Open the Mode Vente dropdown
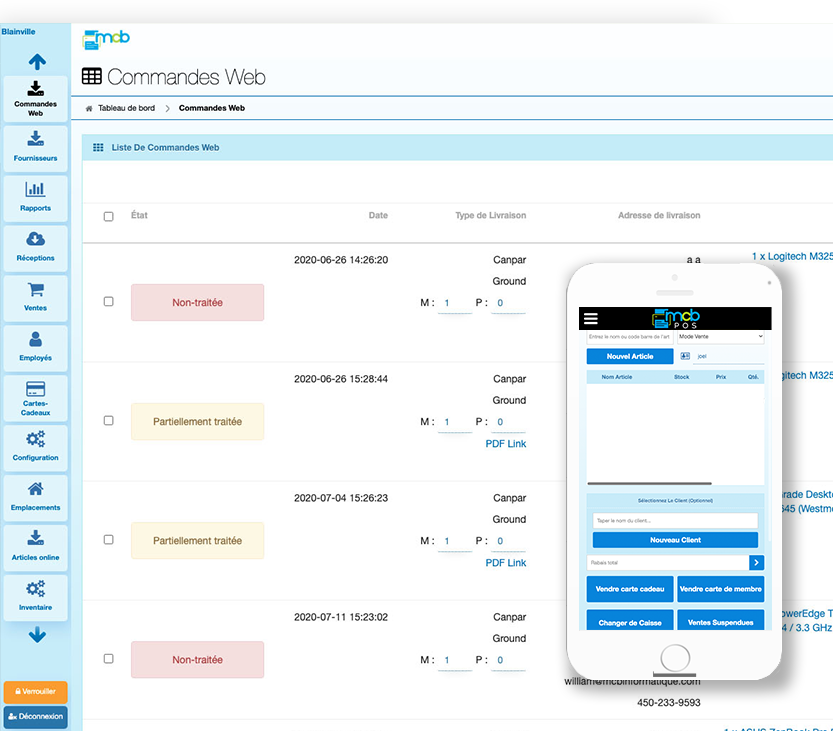The width and height of the screenshot is (833, 731). click(720, 338)
